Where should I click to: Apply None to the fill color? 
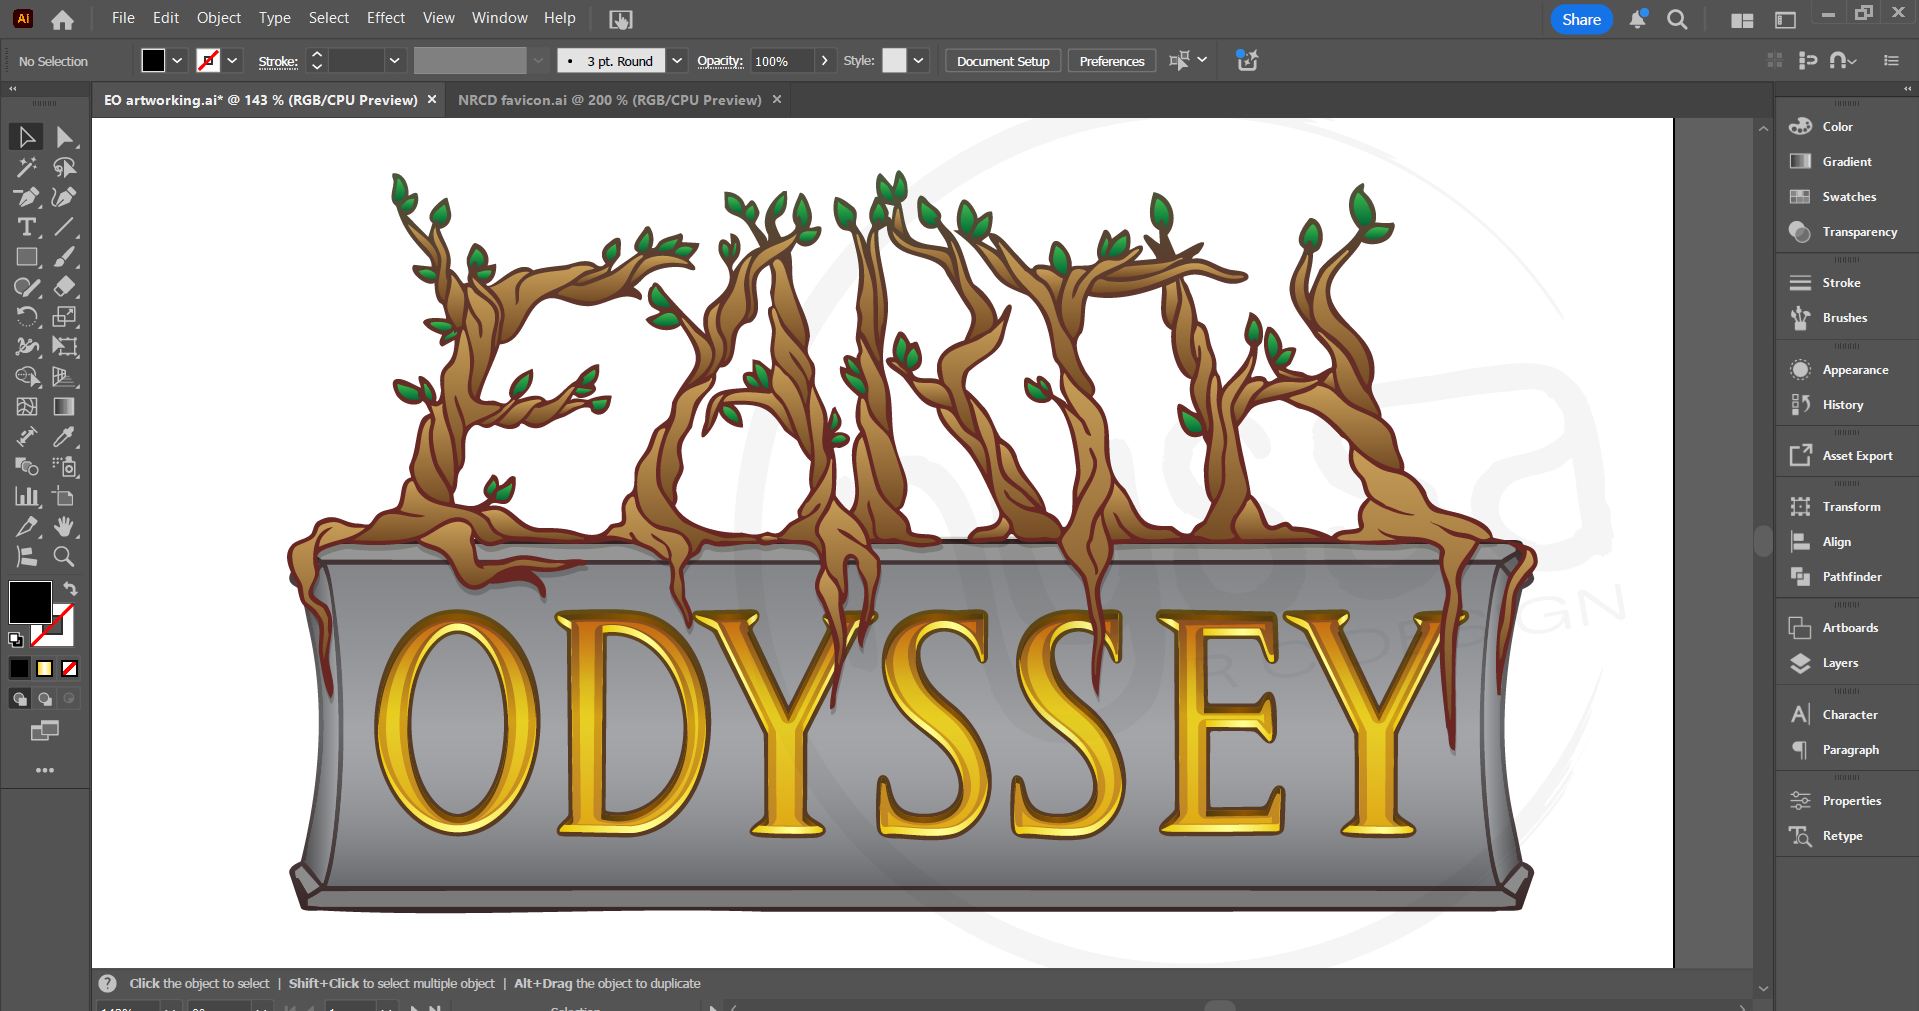tap(69, 668)
